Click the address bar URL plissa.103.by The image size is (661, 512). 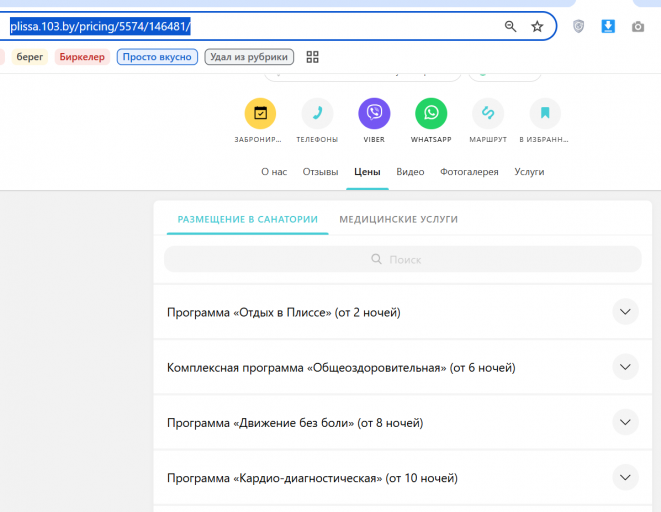point(100,27)
